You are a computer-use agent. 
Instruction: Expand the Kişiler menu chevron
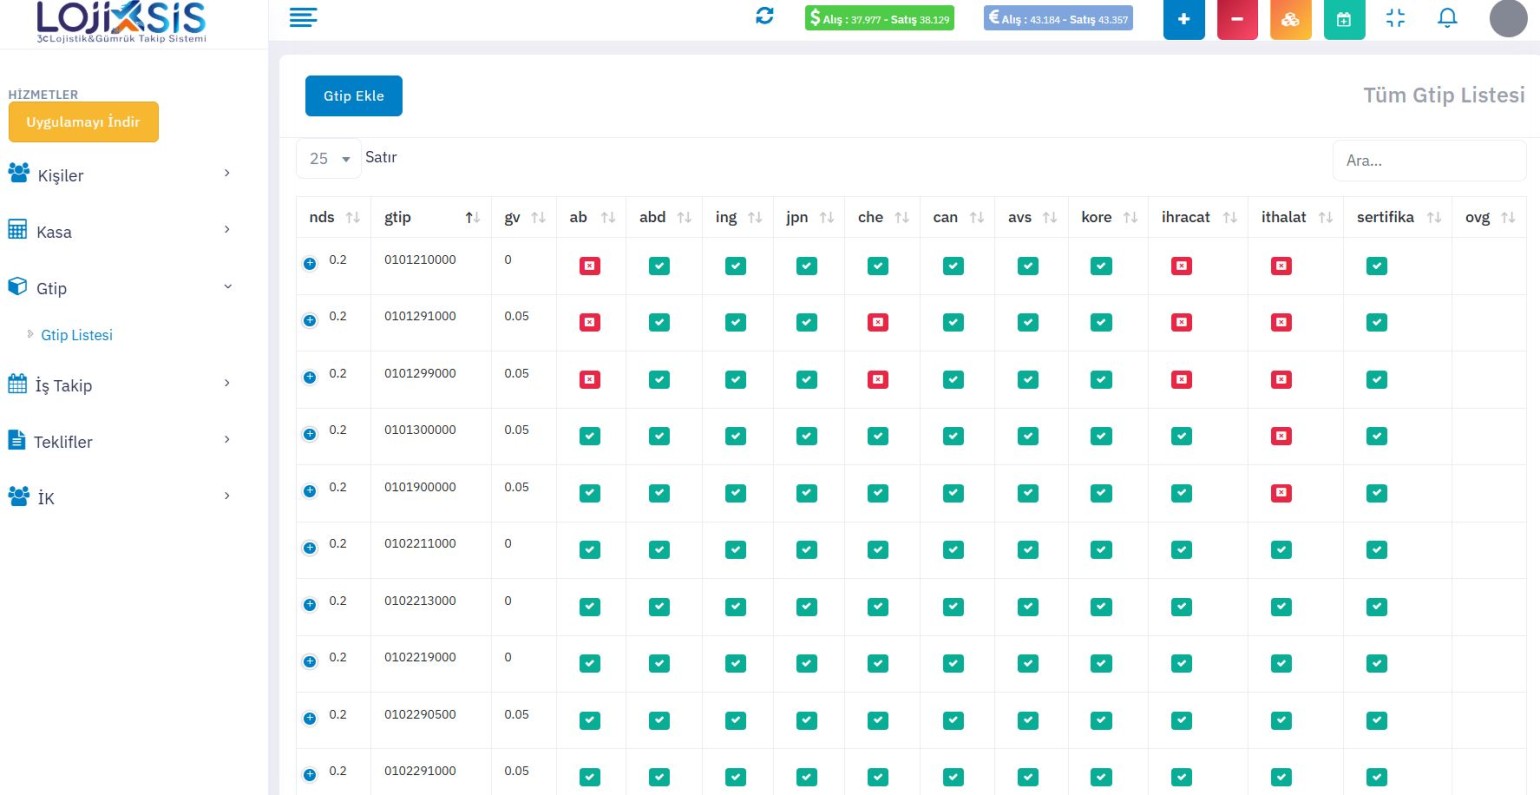(x=227, y=173)
